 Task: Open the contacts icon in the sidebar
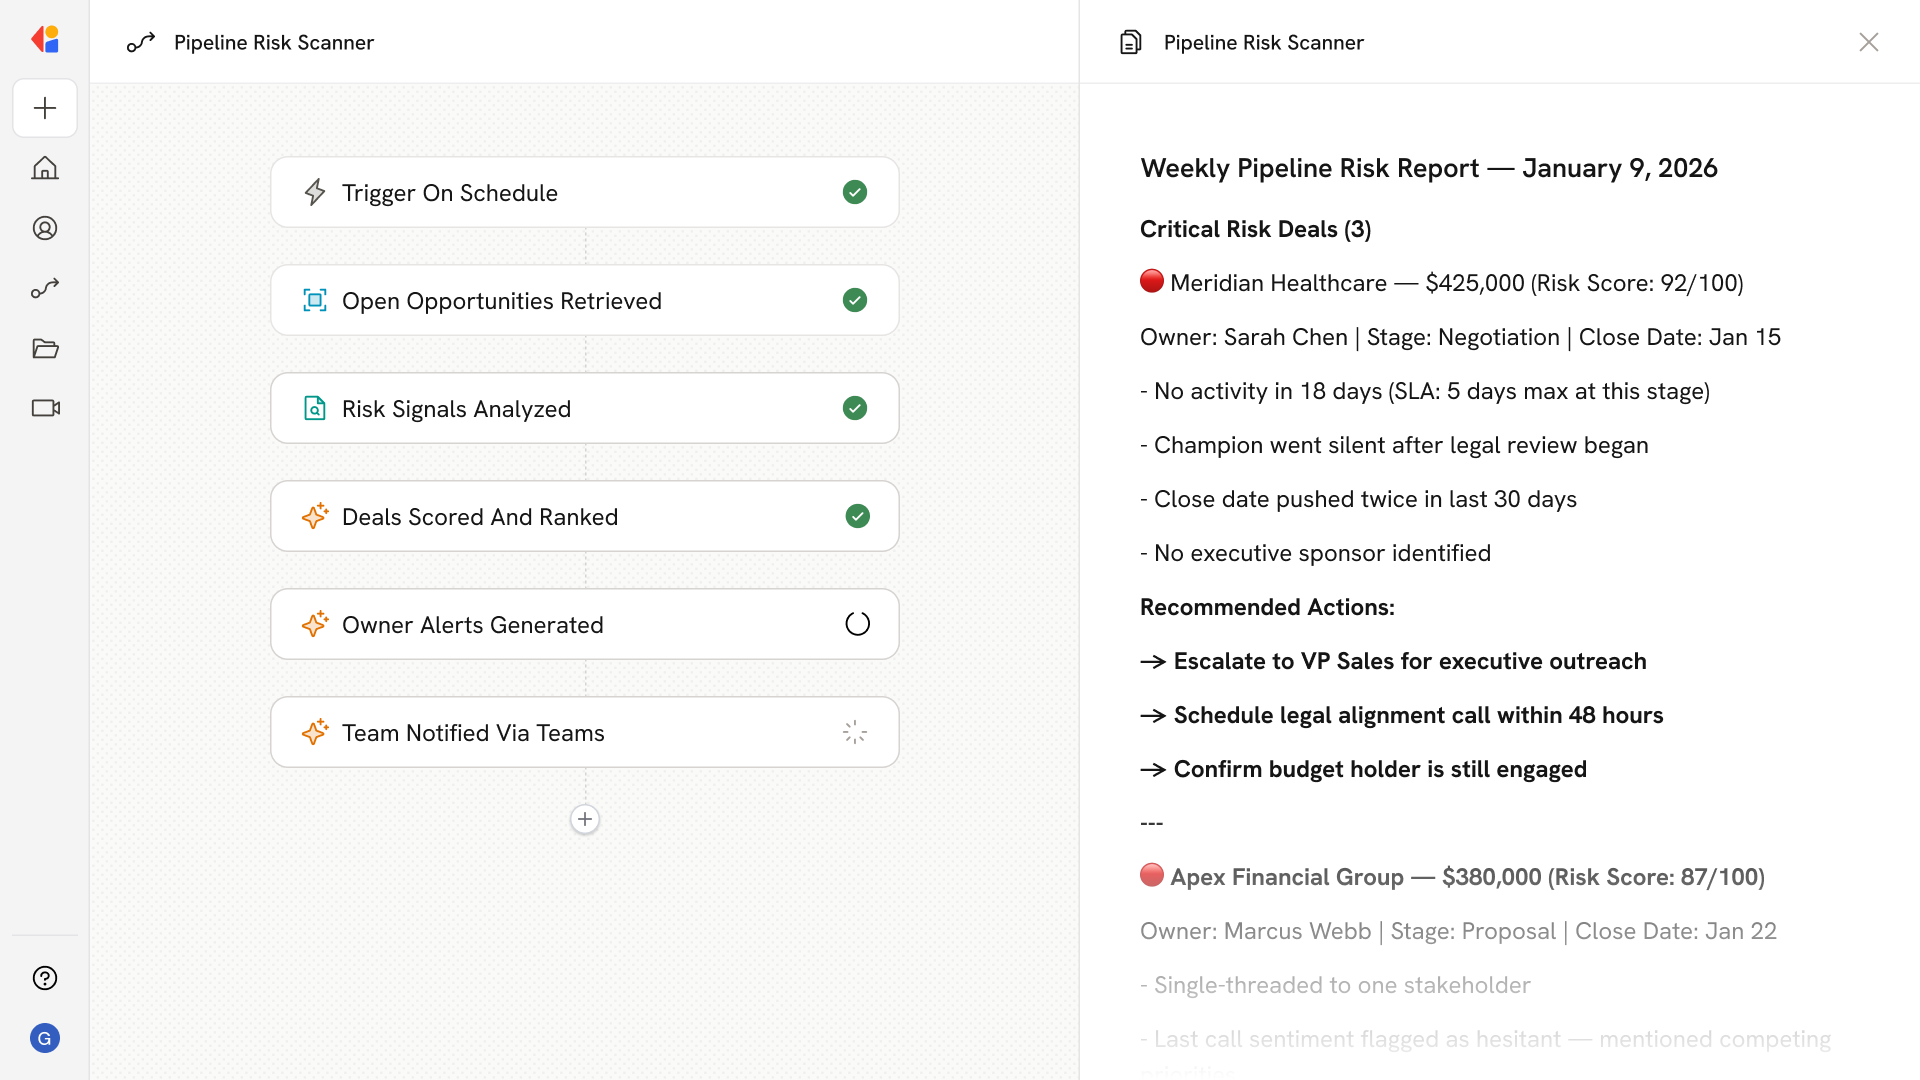[45, 228]
